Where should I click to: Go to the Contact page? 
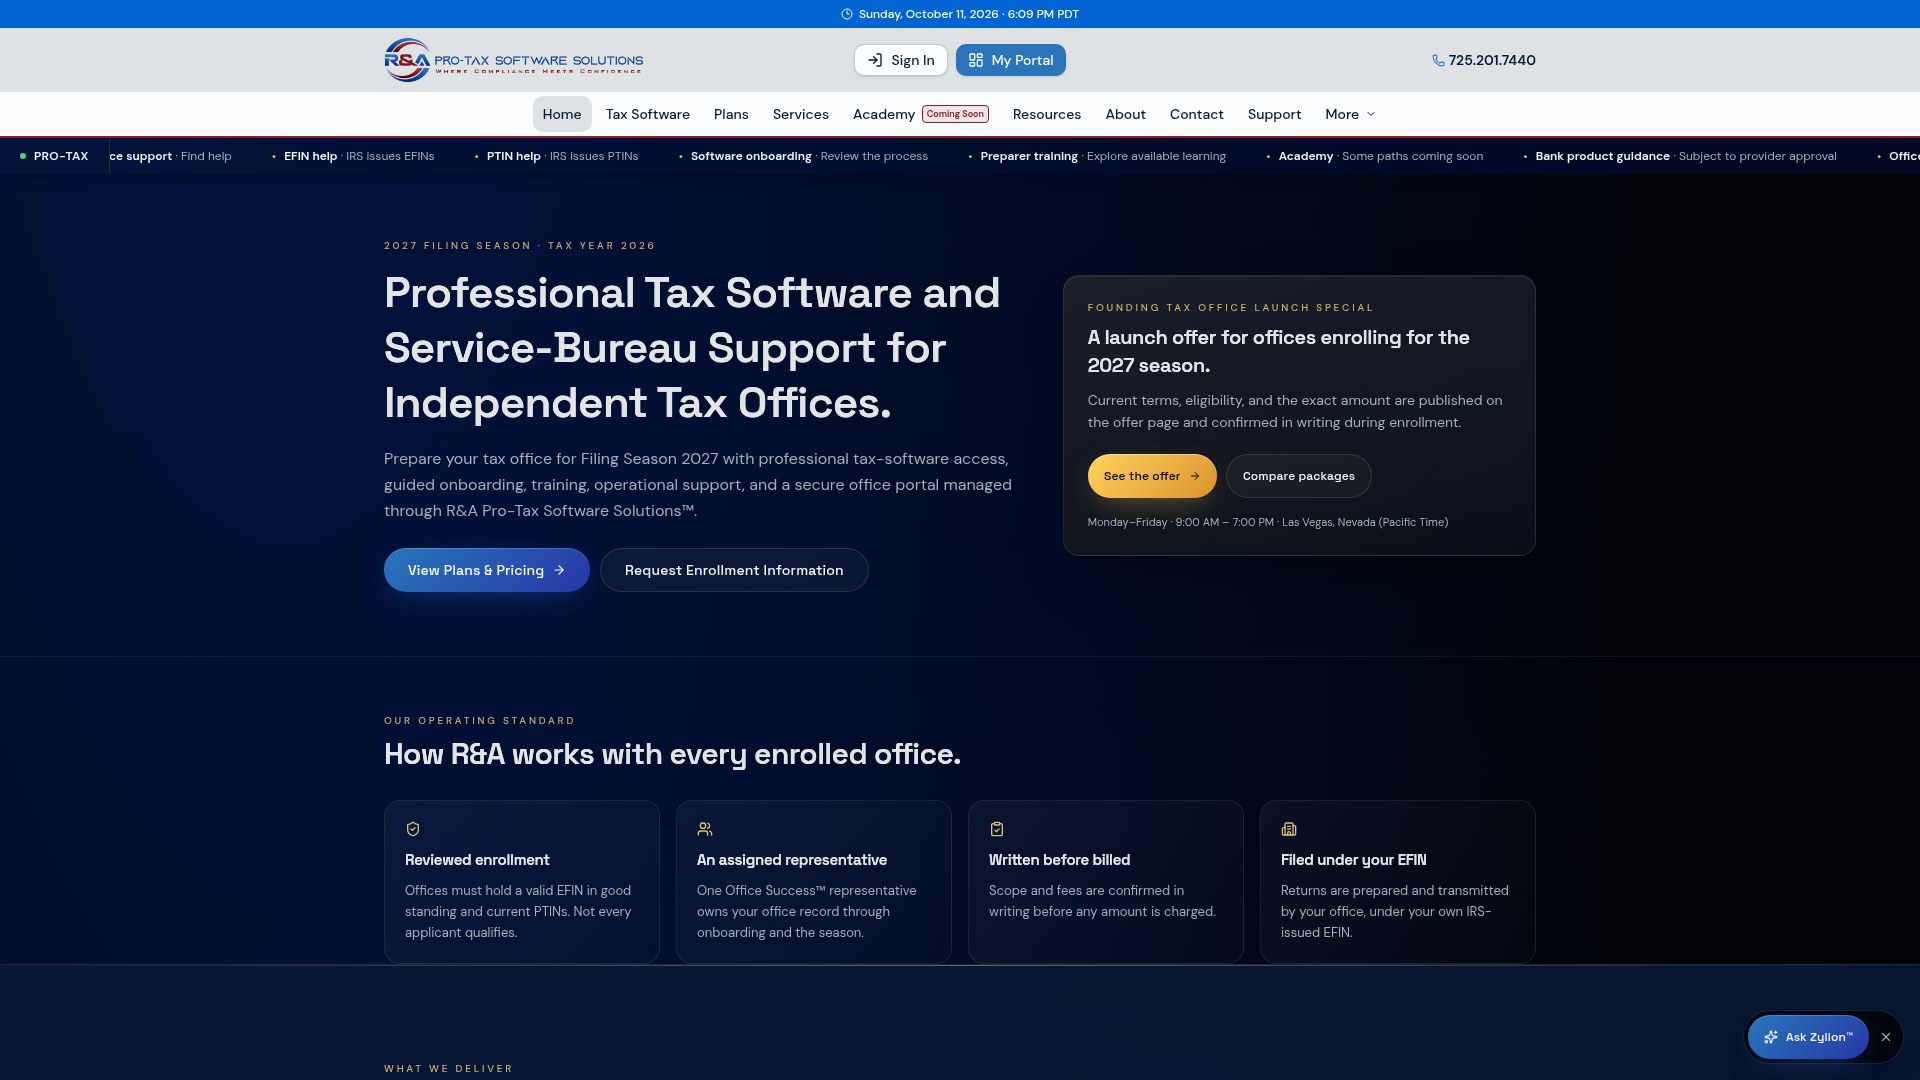pyautogui.click(x=1197, y=114)
